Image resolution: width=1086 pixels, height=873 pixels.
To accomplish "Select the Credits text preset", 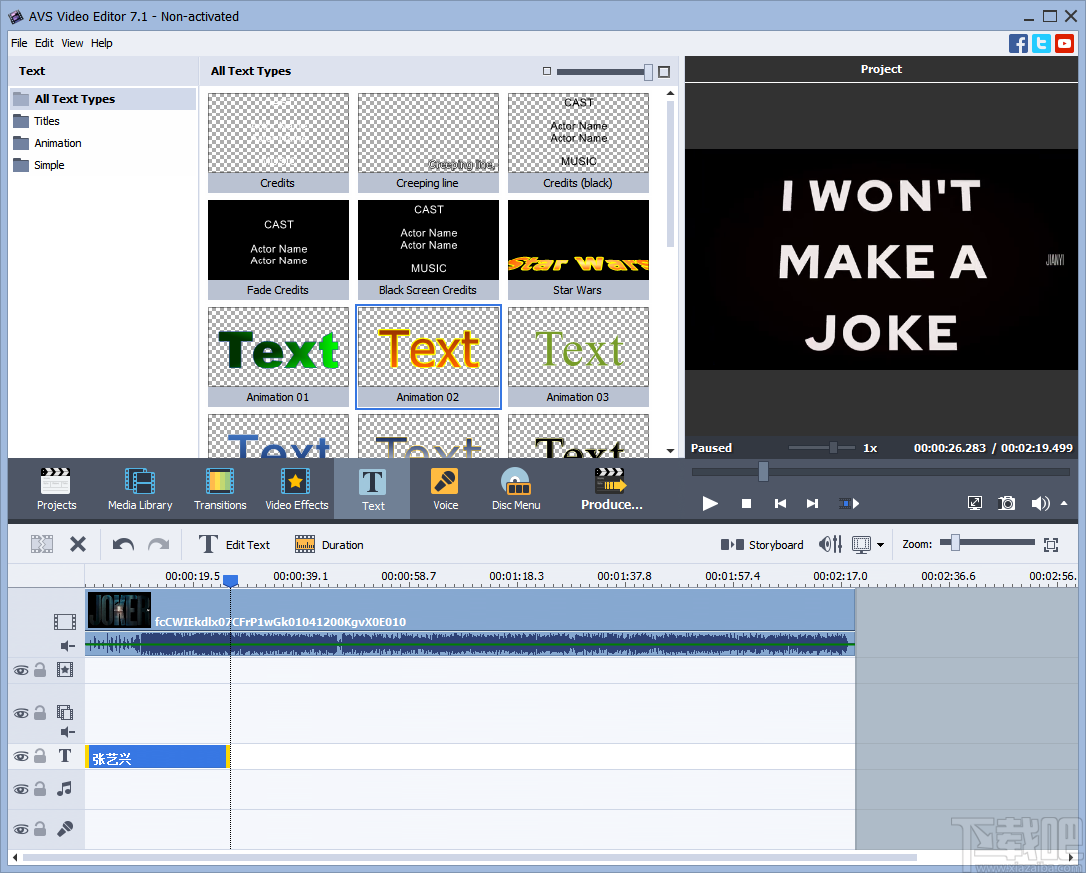I will (x=278, y=142).
